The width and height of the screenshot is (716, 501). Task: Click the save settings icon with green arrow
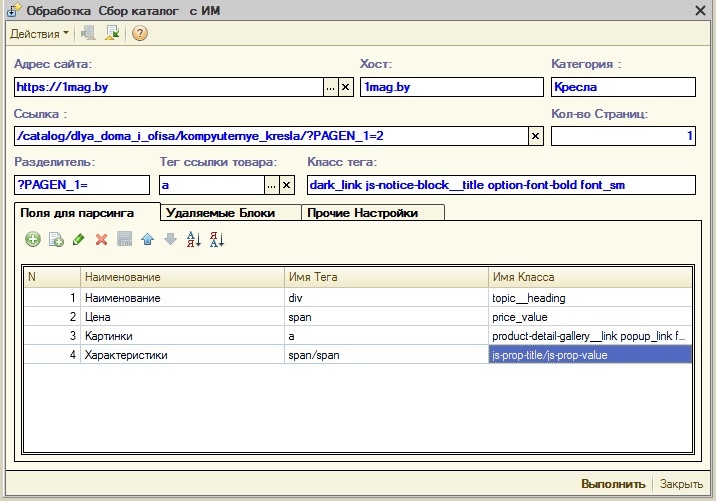[x=112, y=33]
